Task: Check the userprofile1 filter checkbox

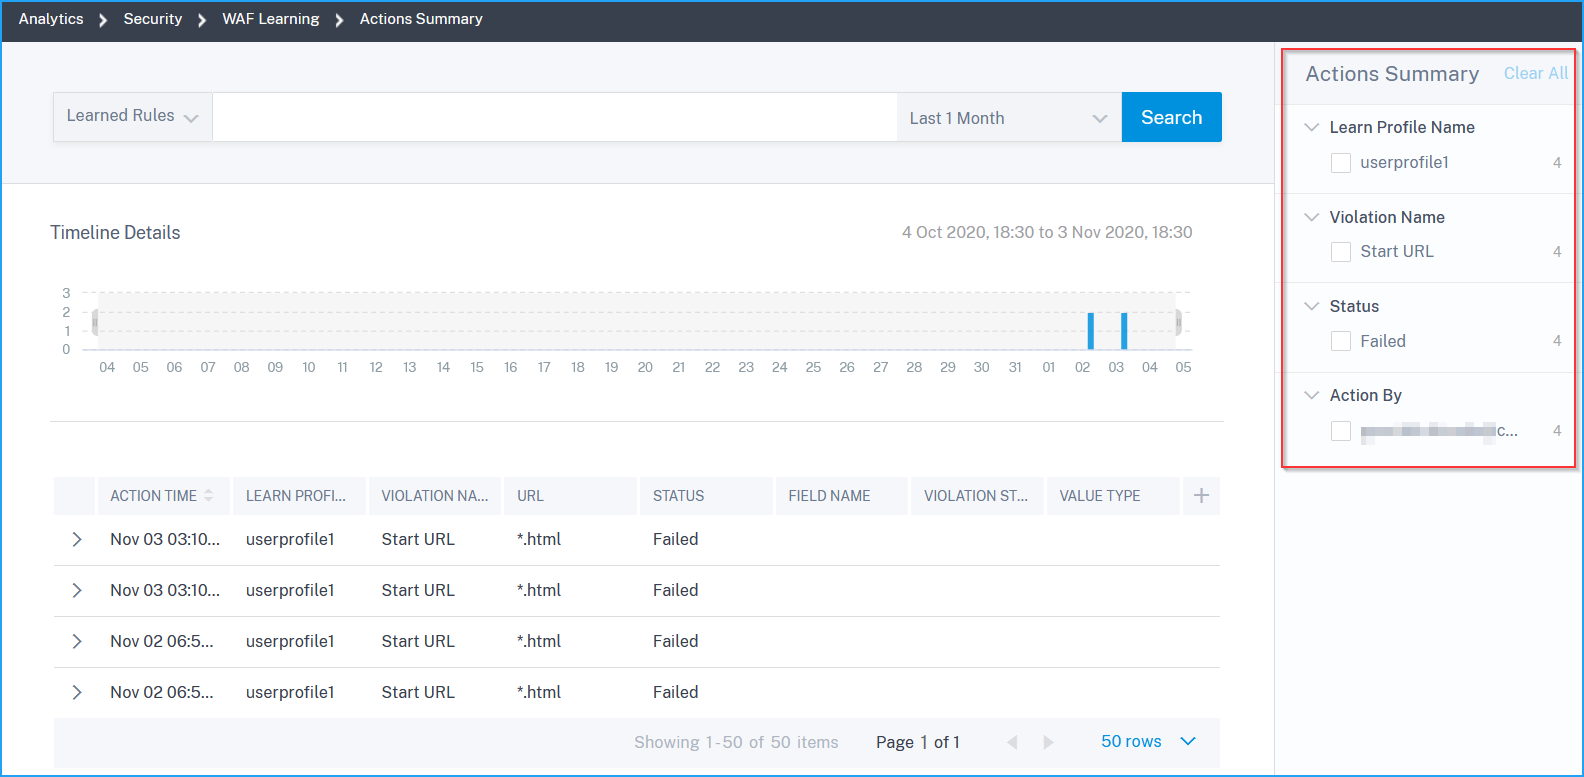Action: tap(1341, 163)
